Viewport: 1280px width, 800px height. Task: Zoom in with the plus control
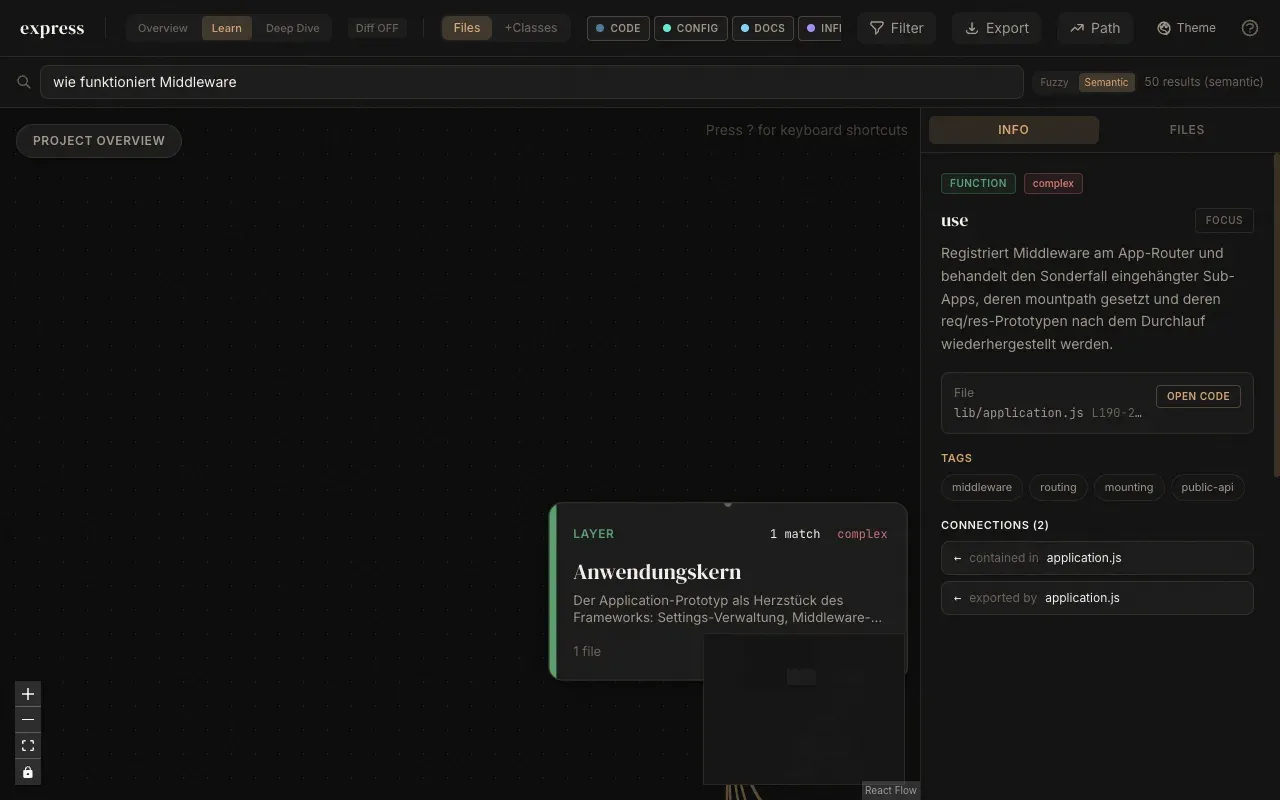coord(28,694)
